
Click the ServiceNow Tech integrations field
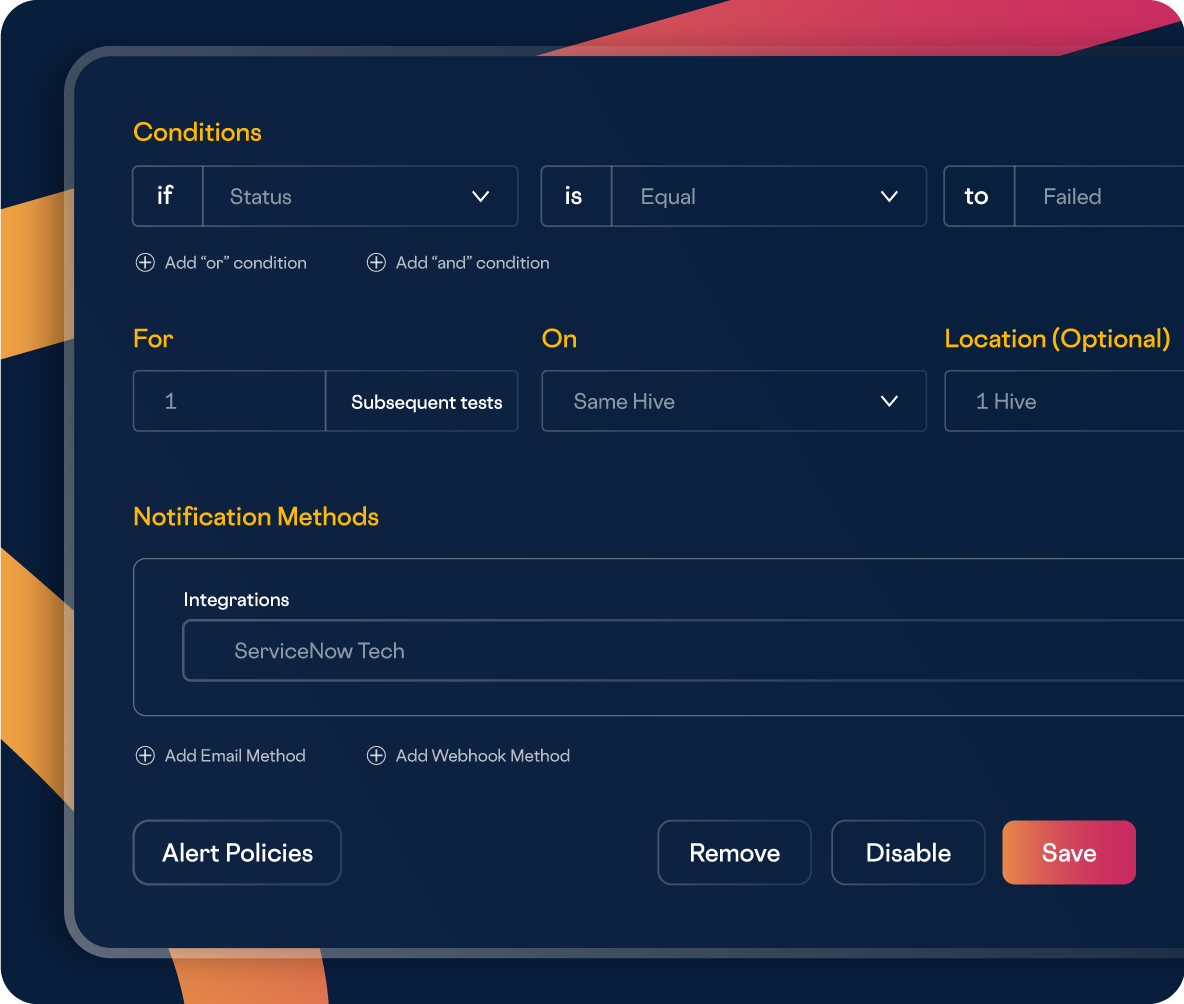[680, 651]
